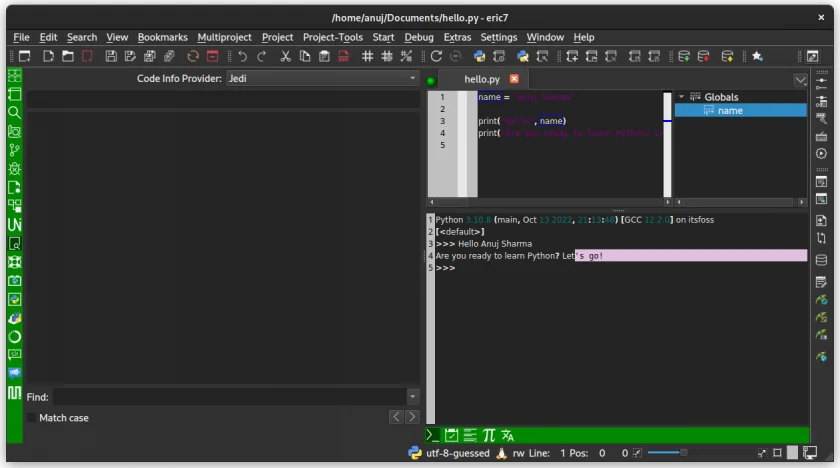Click the edit pencil icon at toolbar end

tap(812, 56)
